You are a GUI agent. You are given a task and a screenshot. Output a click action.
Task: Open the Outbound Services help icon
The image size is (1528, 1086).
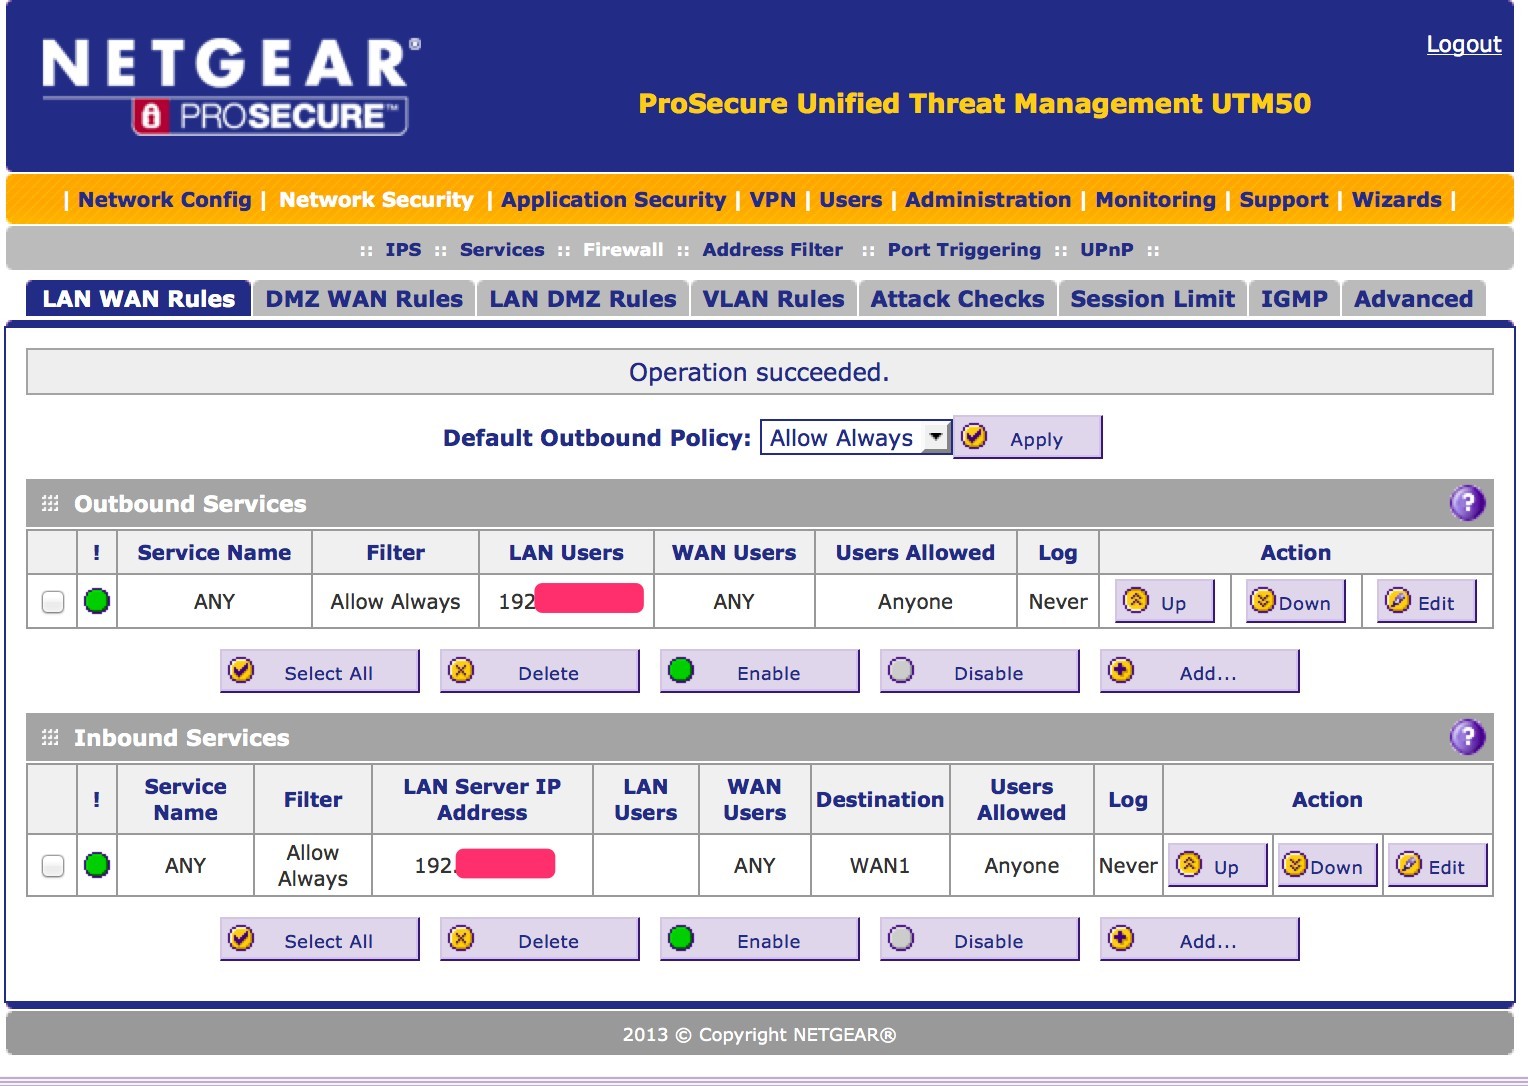[1466, 503]
